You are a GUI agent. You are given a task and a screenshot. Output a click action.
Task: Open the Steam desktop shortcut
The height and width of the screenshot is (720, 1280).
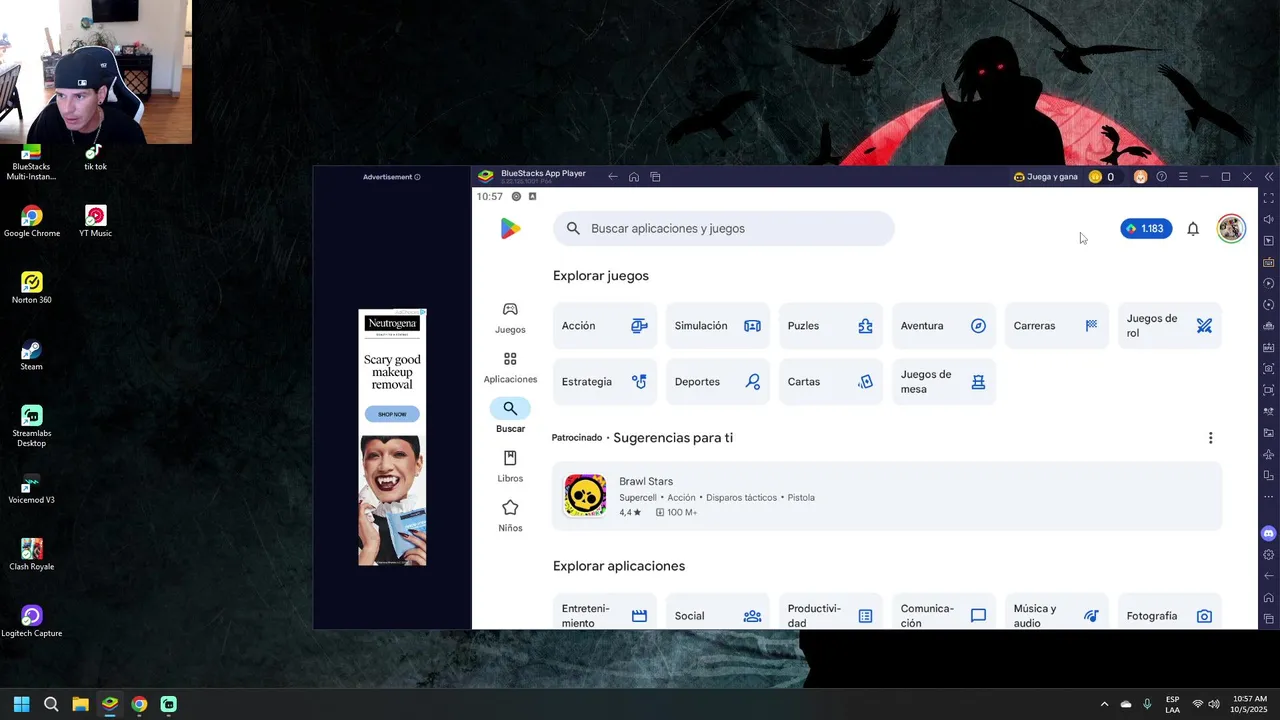click(x=31, y=355)
